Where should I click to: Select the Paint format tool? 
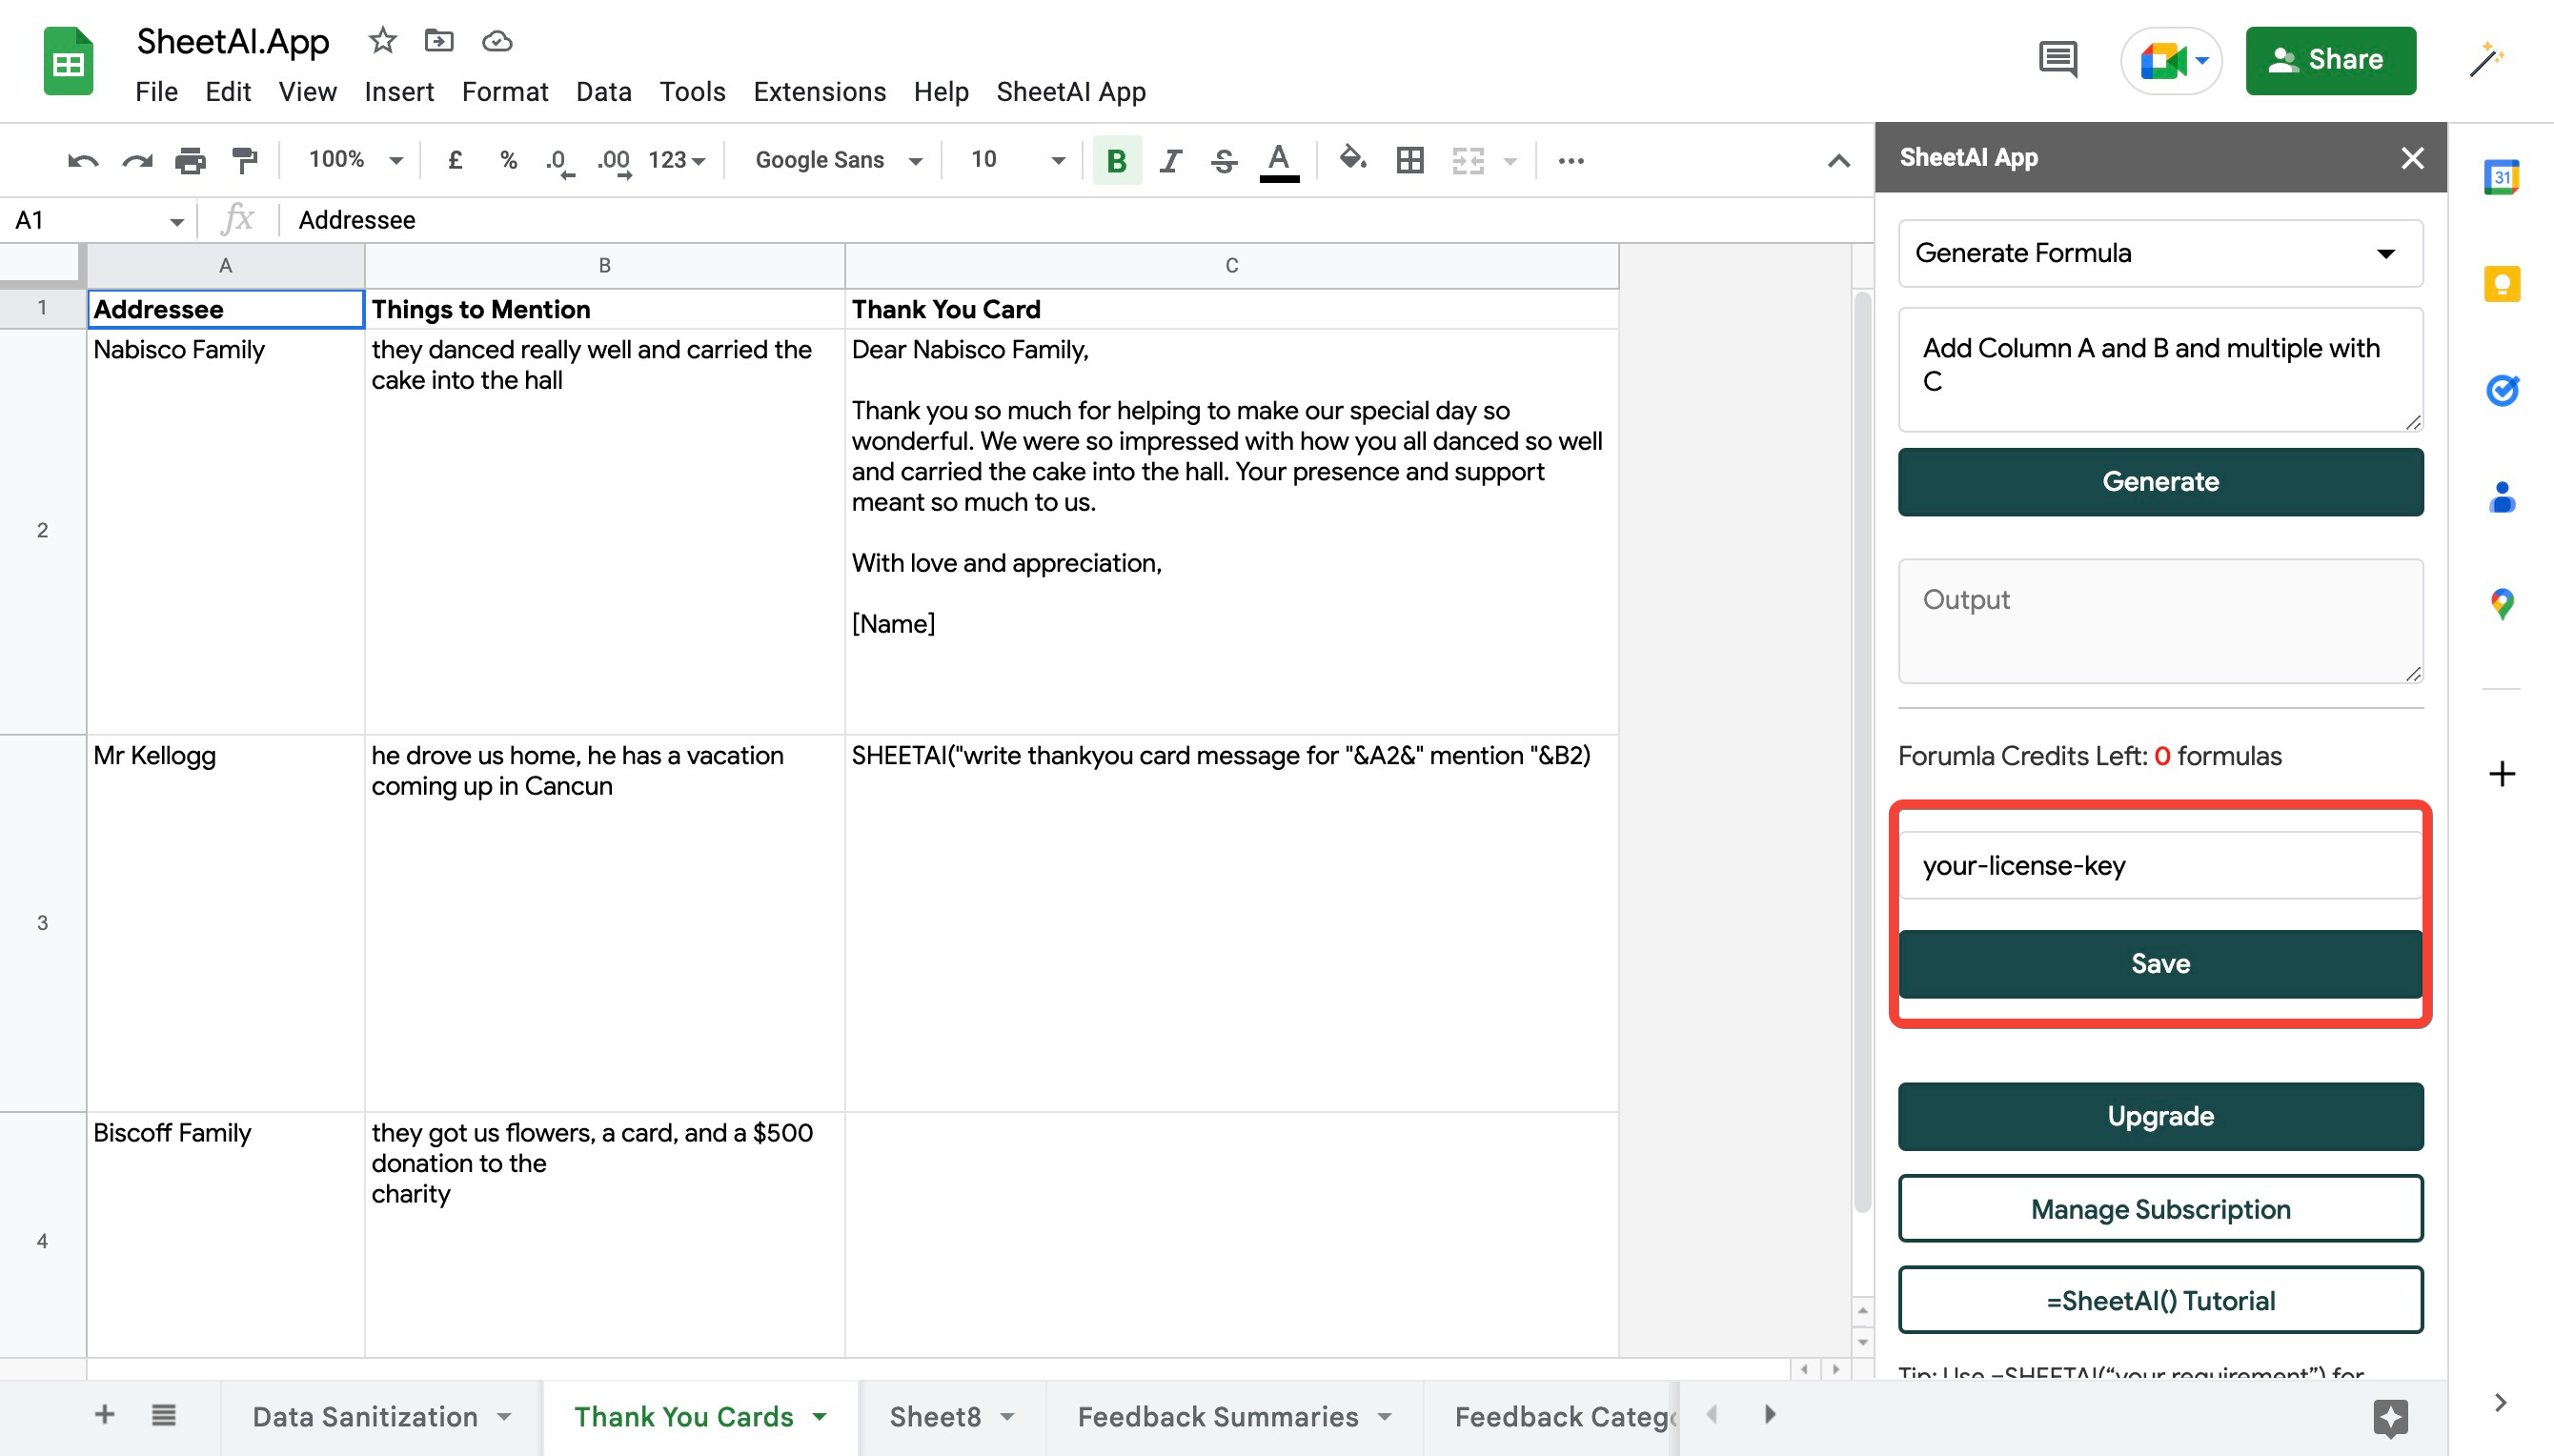click(x=244, y=160)
